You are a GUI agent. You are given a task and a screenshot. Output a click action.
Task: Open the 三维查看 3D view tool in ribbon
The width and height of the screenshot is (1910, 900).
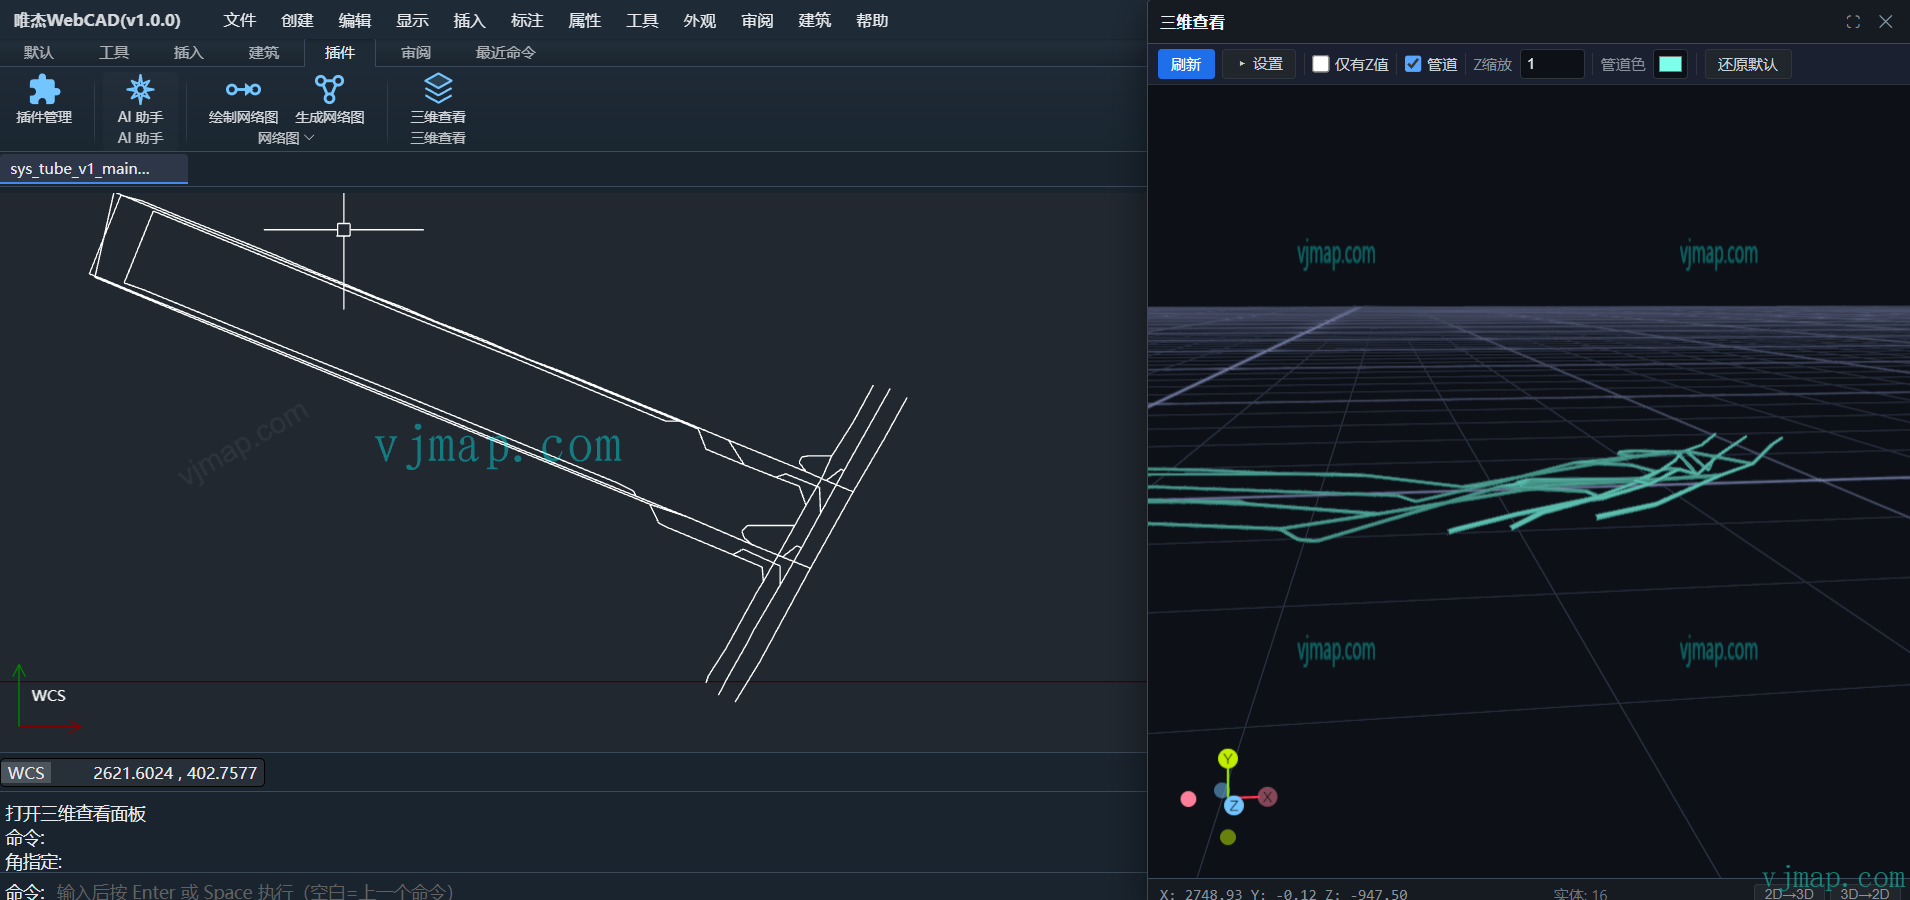pos(438,99)
